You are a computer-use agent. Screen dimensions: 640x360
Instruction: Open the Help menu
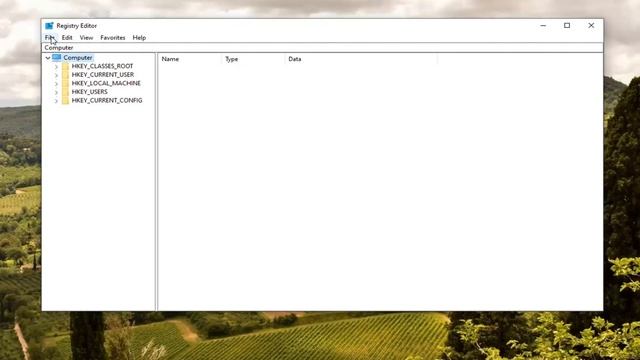(139, 38)
